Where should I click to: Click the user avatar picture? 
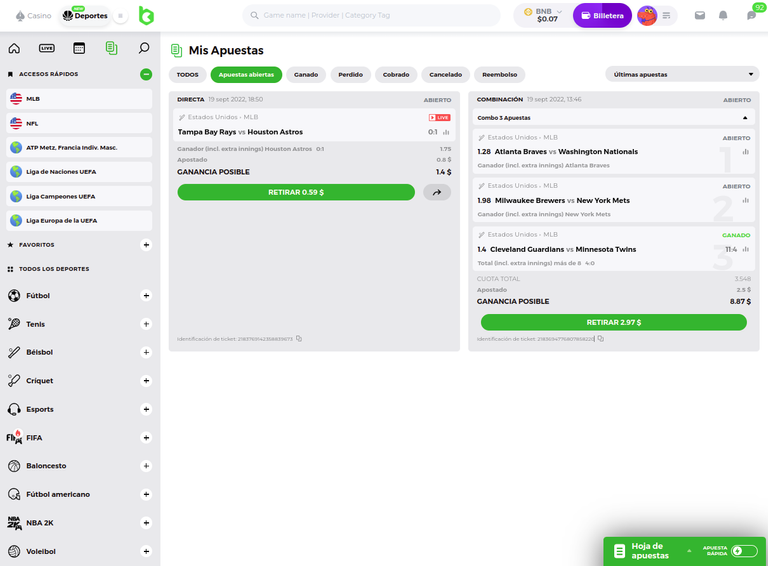click(x=647, y=16)
